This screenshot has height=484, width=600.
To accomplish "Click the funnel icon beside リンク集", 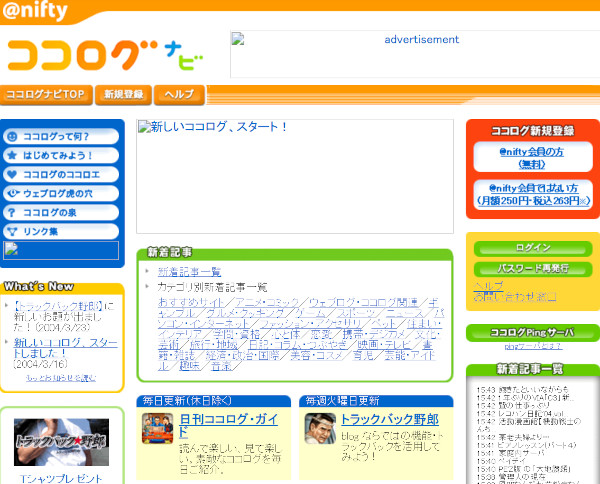I will pos(12,232).
